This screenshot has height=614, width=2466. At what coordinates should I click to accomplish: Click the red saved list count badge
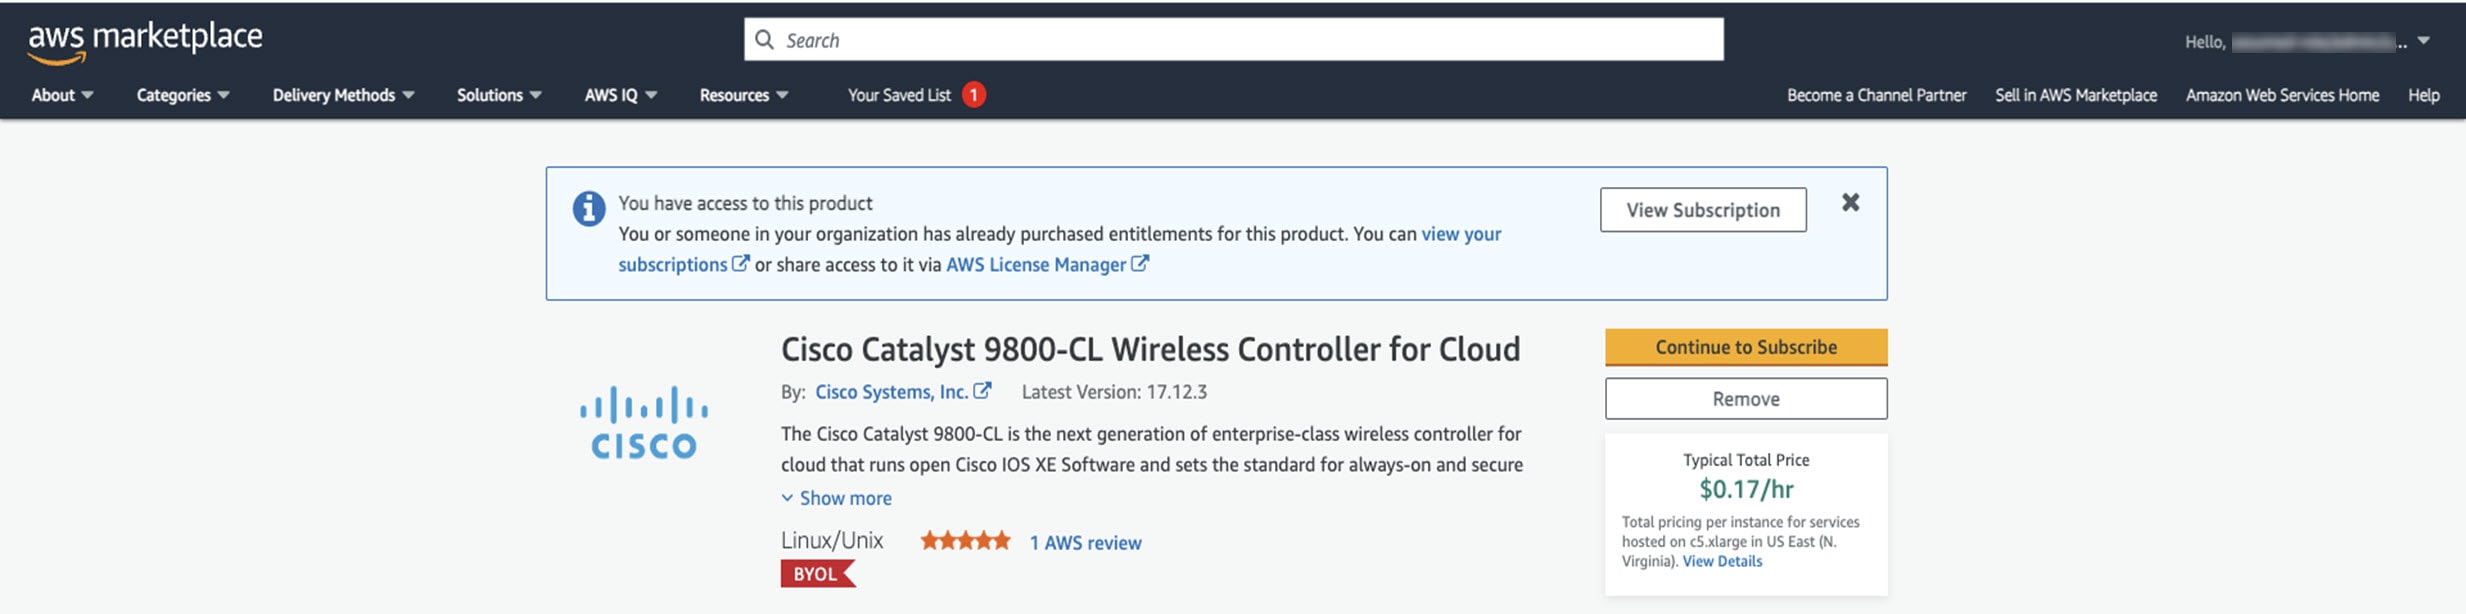click(973, 95)
